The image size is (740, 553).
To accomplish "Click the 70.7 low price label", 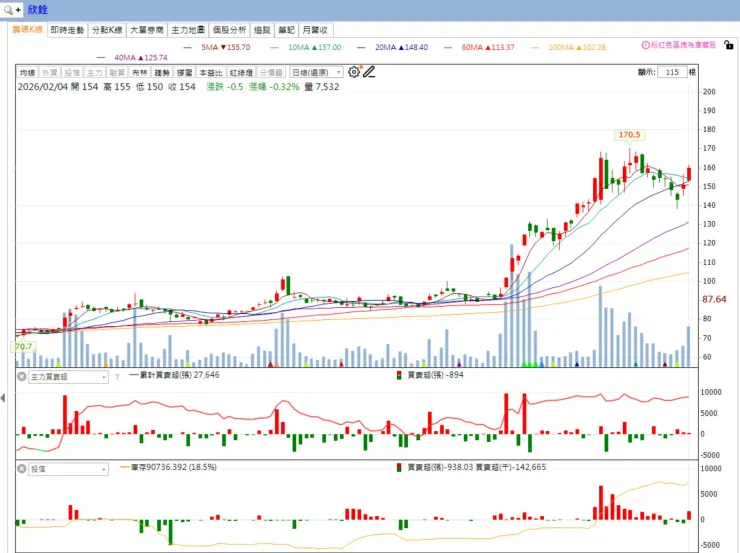I will (23, 347).
